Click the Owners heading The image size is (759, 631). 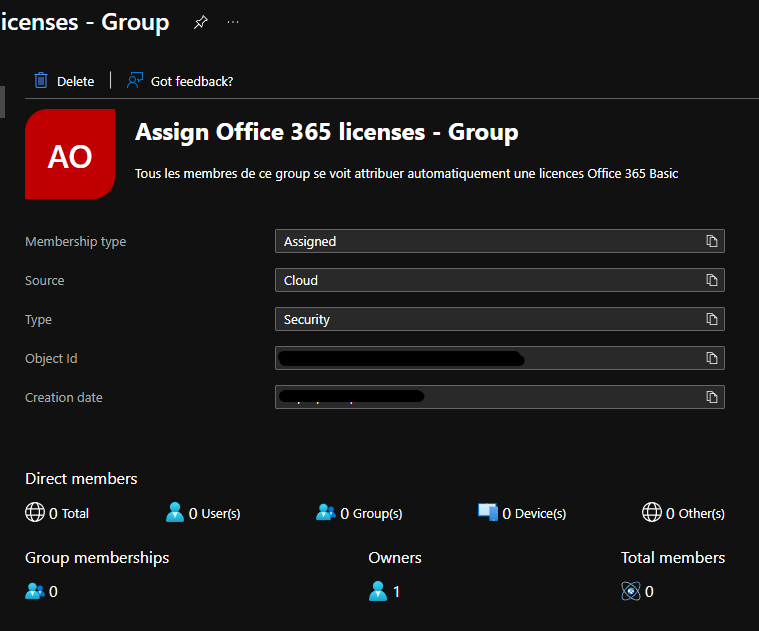pyautogui.click(x=395, y=557)
